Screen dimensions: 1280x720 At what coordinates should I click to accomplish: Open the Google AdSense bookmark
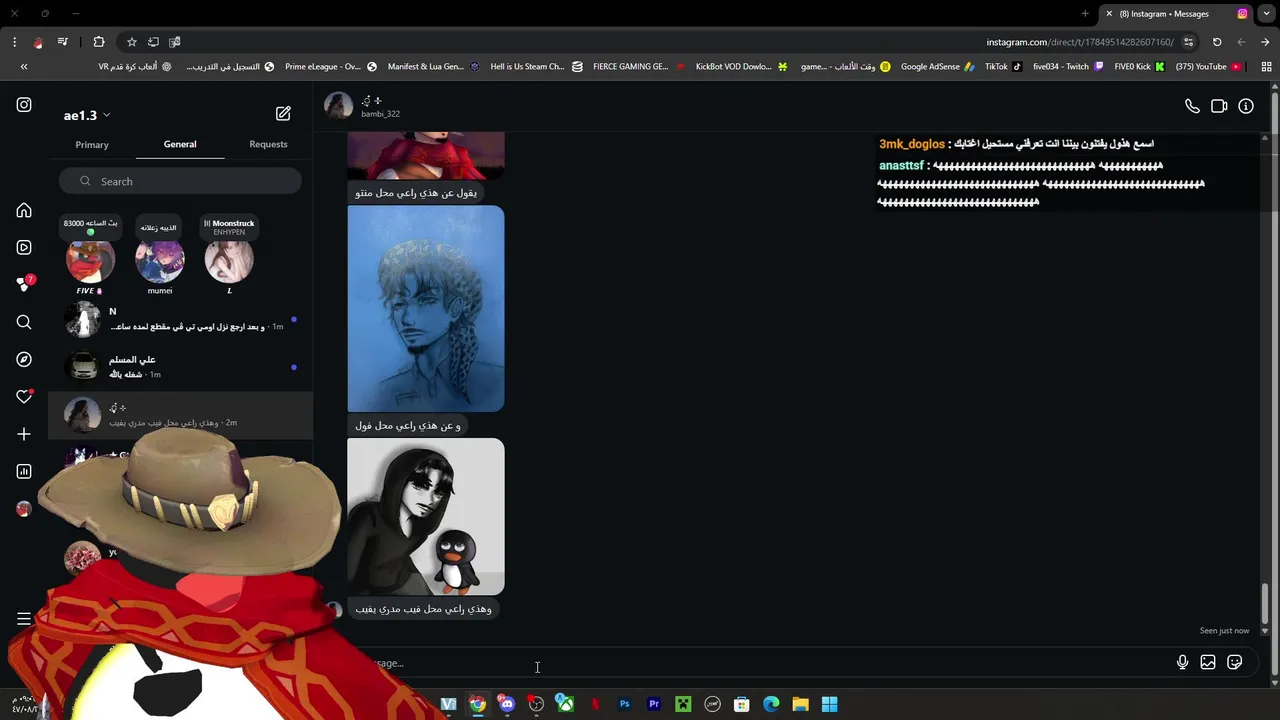(x=937, y=67)
